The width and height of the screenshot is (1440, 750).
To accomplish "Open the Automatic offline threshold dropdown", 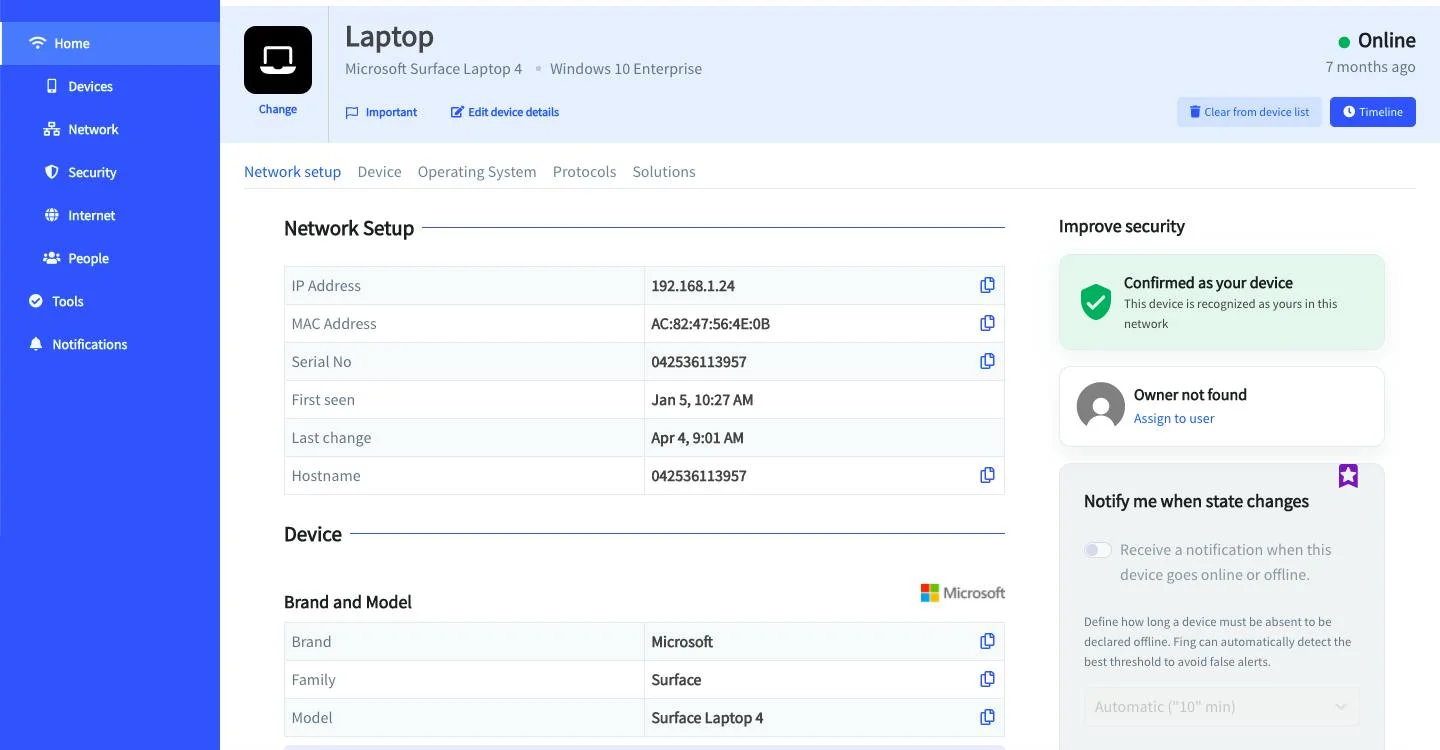I will click(1222, 706).
